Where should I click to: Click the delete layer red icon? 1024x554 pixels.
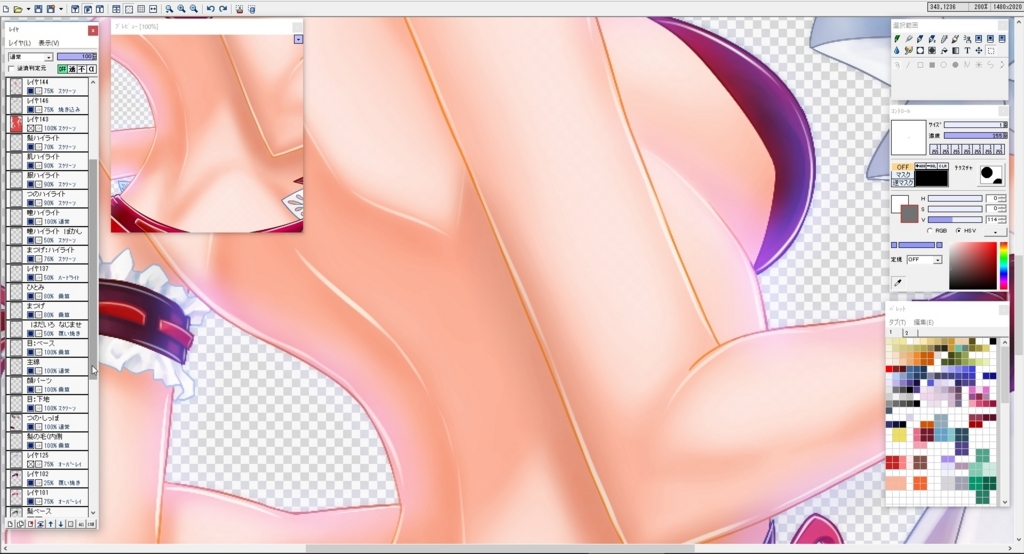tap(30, 524)
